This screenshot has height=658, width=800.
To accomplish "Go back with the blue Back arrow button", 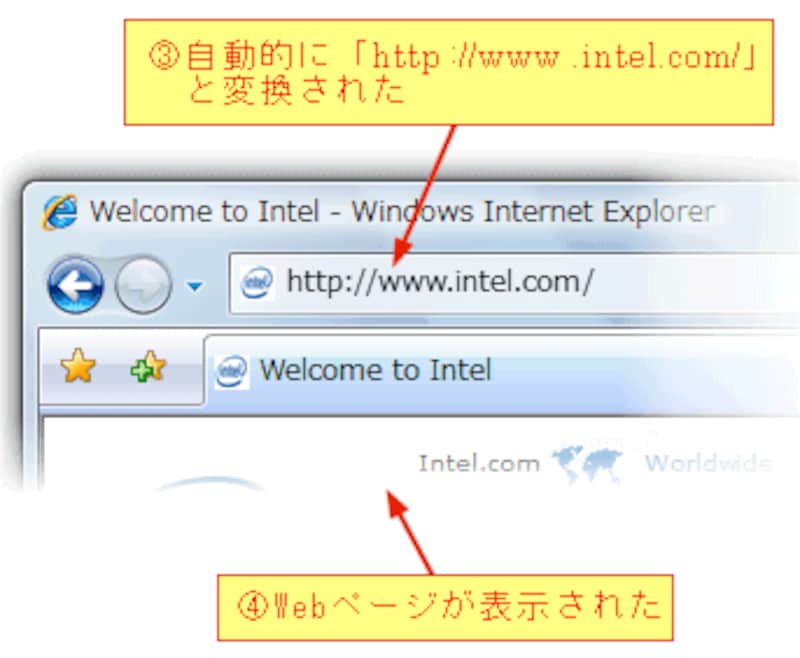I will click(x=76, y=285).
